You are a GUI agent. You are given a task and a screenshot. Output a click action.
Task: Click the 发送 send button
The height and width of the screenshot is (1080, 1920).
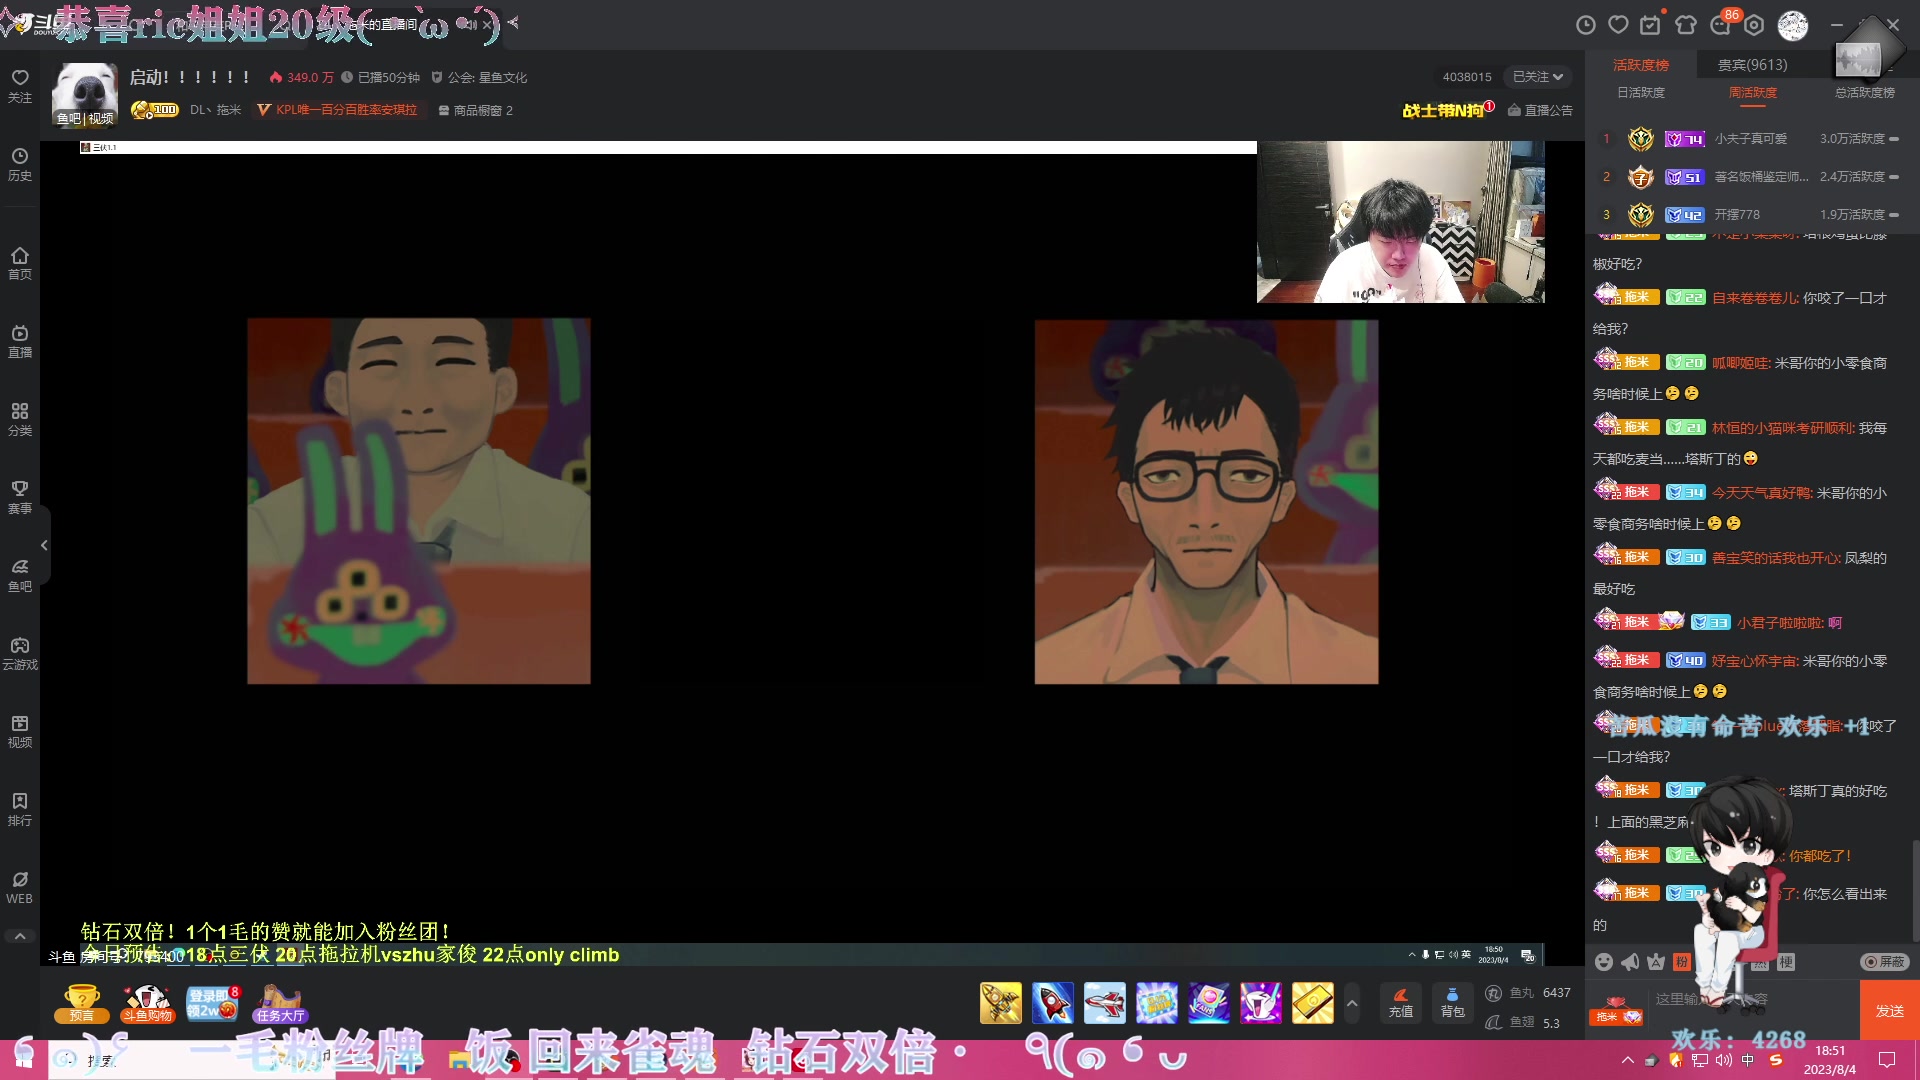[x=1889, y=1011]
